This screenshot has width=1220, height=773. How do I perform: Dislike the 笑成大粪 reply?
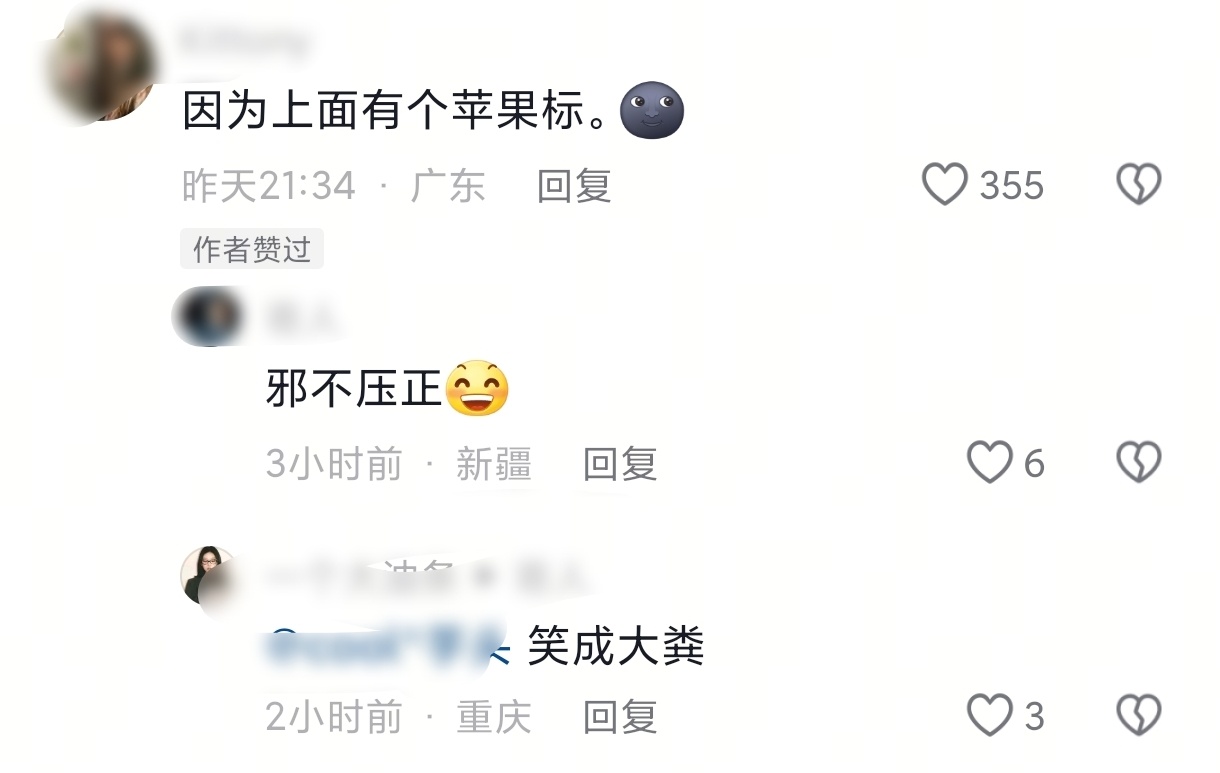(1138, 716)
